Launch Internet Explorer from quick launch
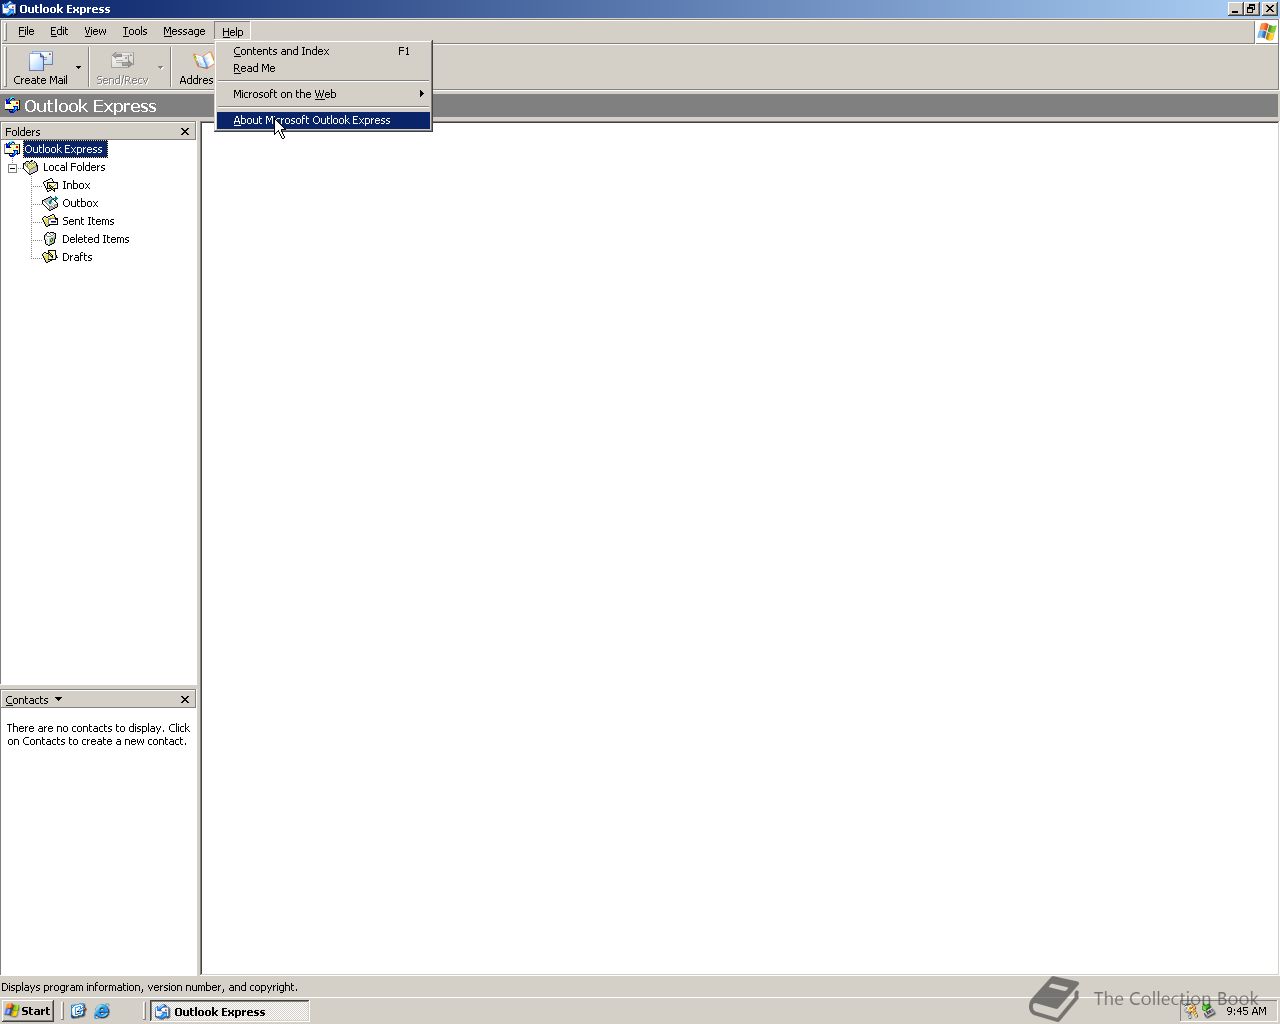 (102, 1011)
